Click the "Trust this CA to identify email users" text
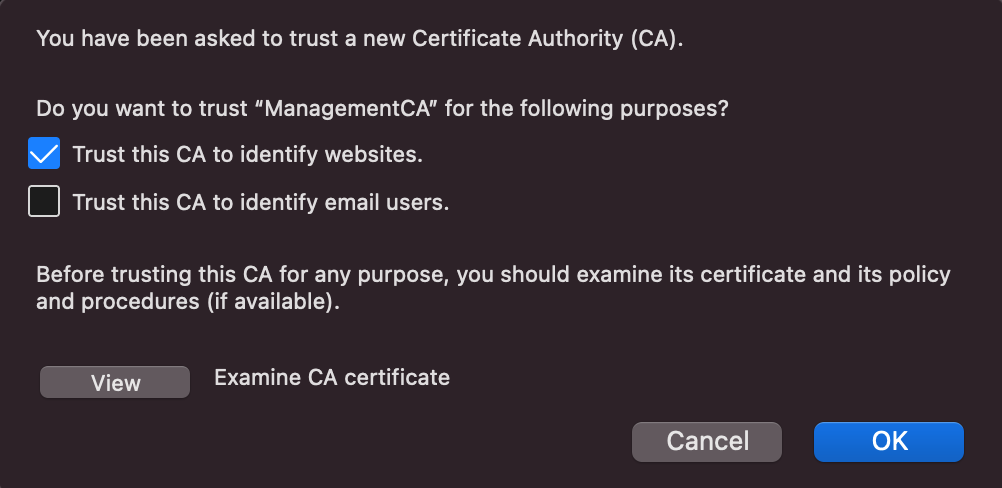The height and width of the screenshot is (488, 1002). tap(261, 202)
